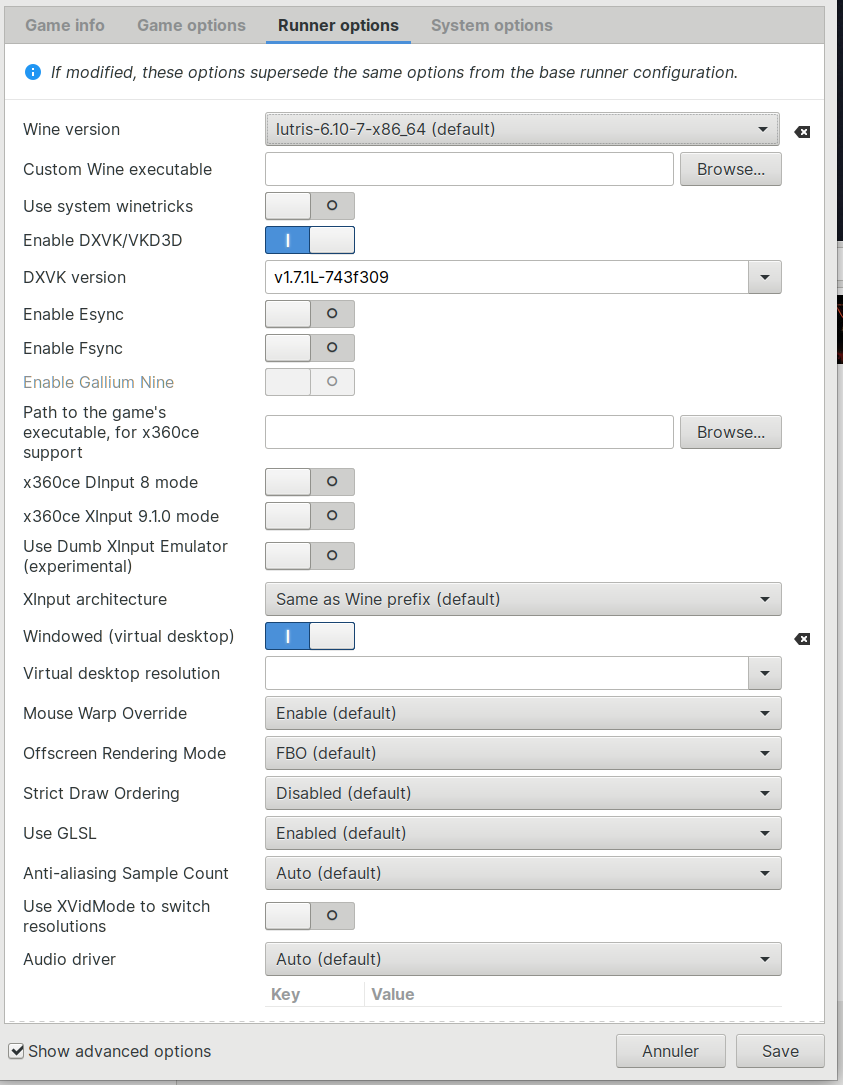Image resolution: width=843 pixels, height=1085 pixels.
Task: Reset Wine version with its clear icon
Action: [x=802, y=131]
